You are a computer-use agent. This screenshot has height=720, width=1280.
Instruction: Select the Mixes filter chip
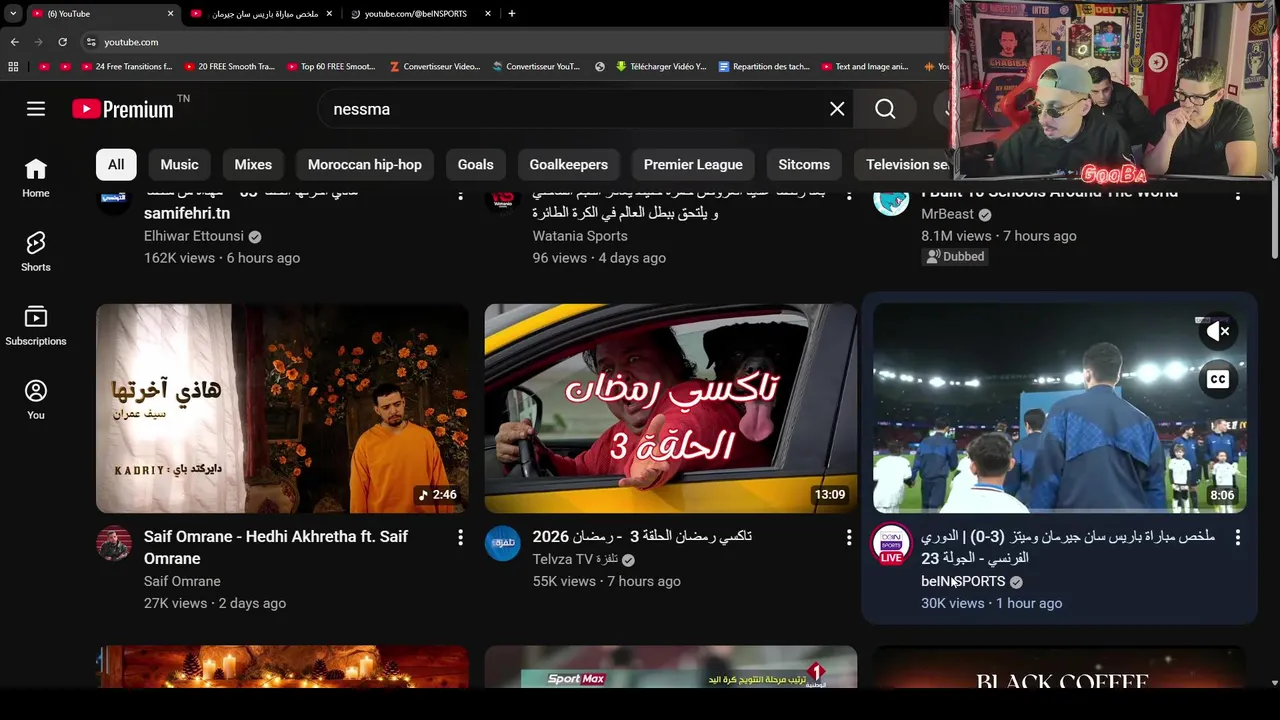point(253,164)
